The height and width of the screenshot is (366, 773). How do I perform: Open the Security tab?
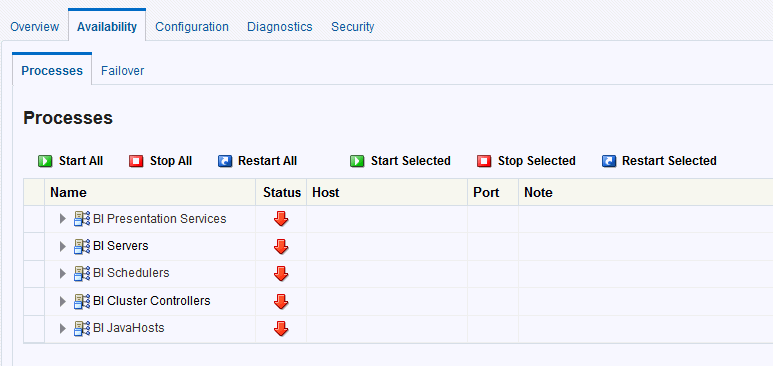pyautogui.click(x=352, y=27)
